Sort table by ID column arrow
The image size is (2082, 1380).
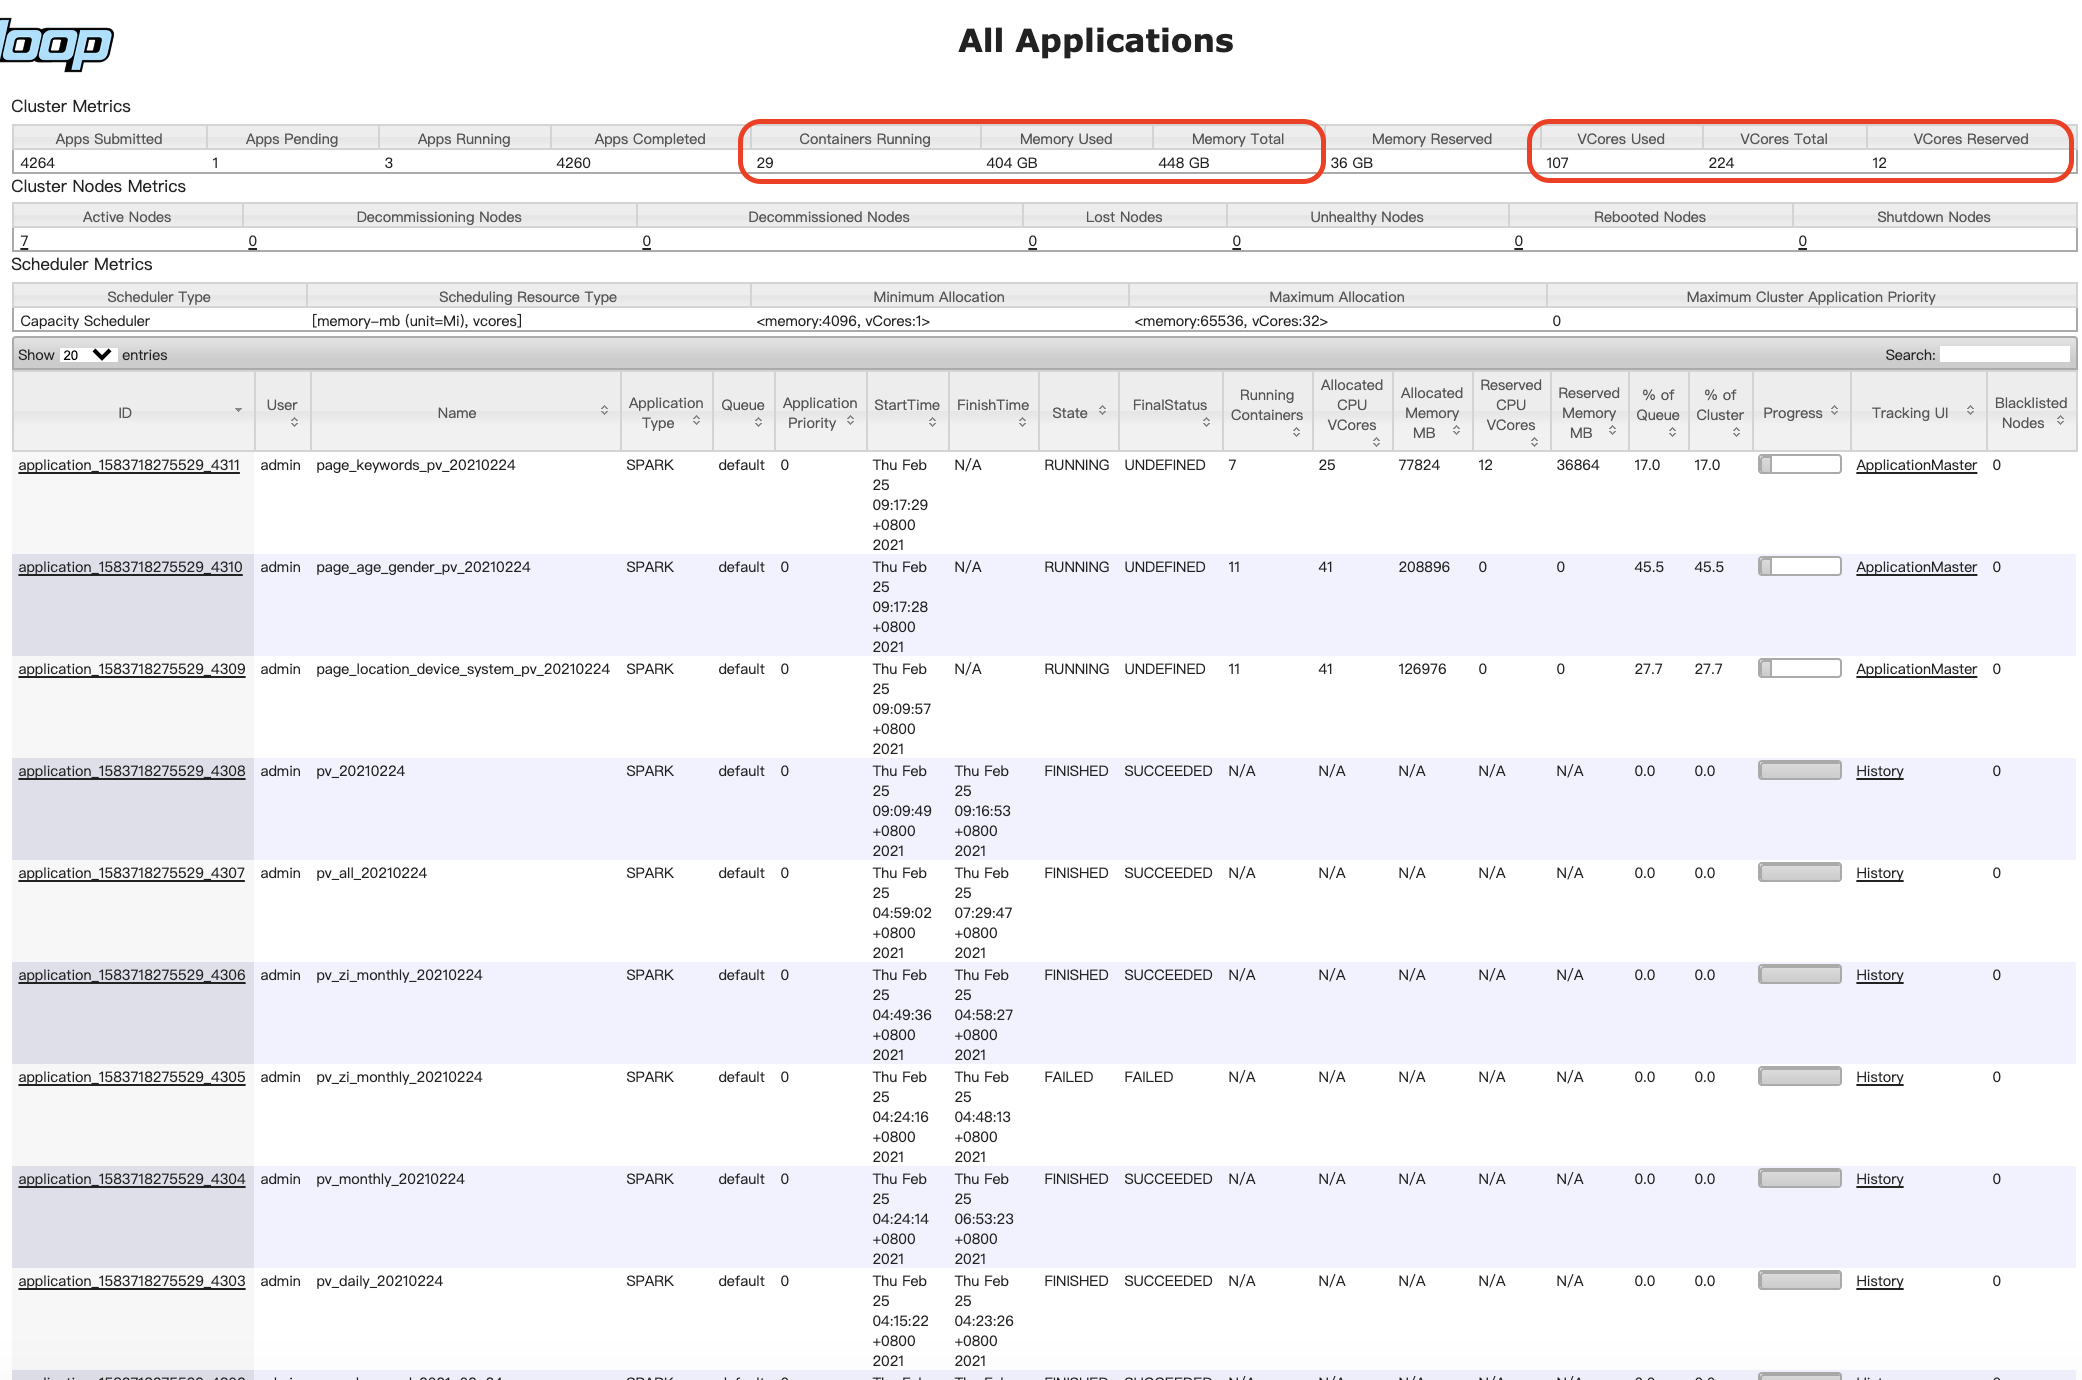[x=238, y=411]
